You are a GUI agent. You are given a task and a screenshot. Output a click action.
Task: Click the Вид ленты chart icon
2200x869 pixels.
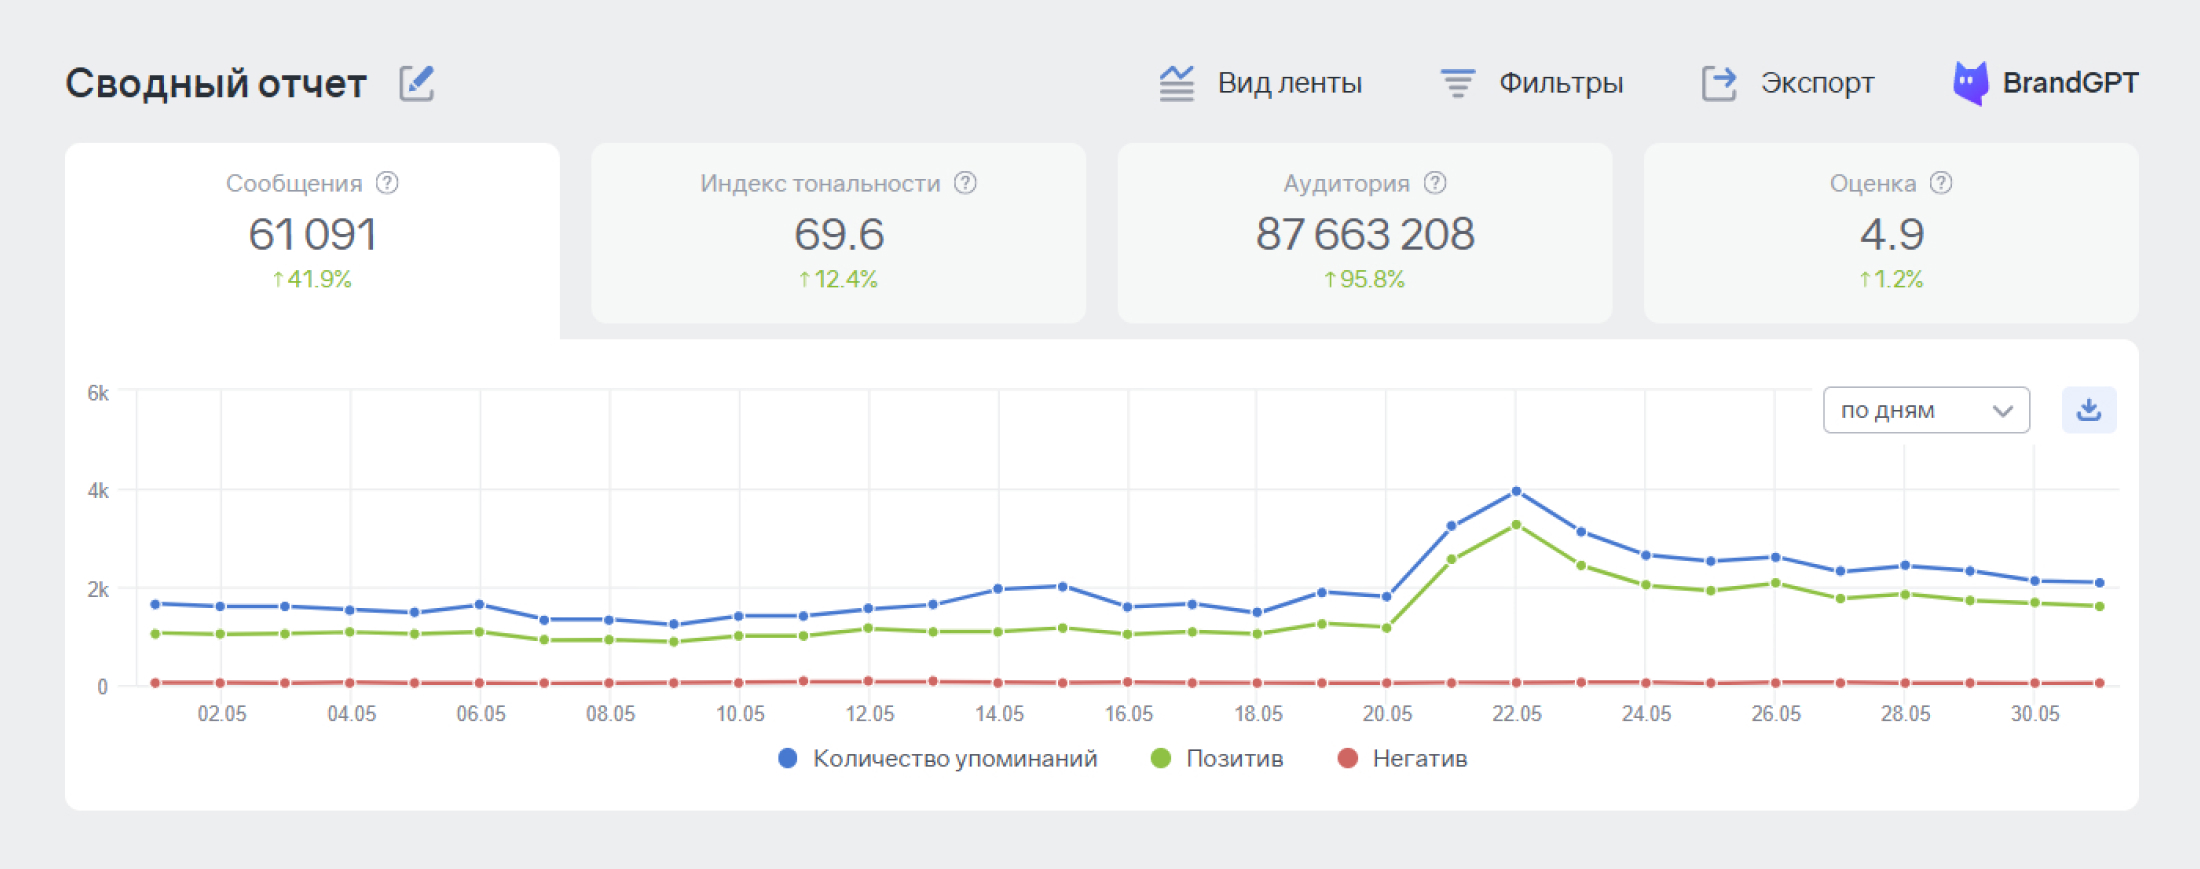[1177, 83]
